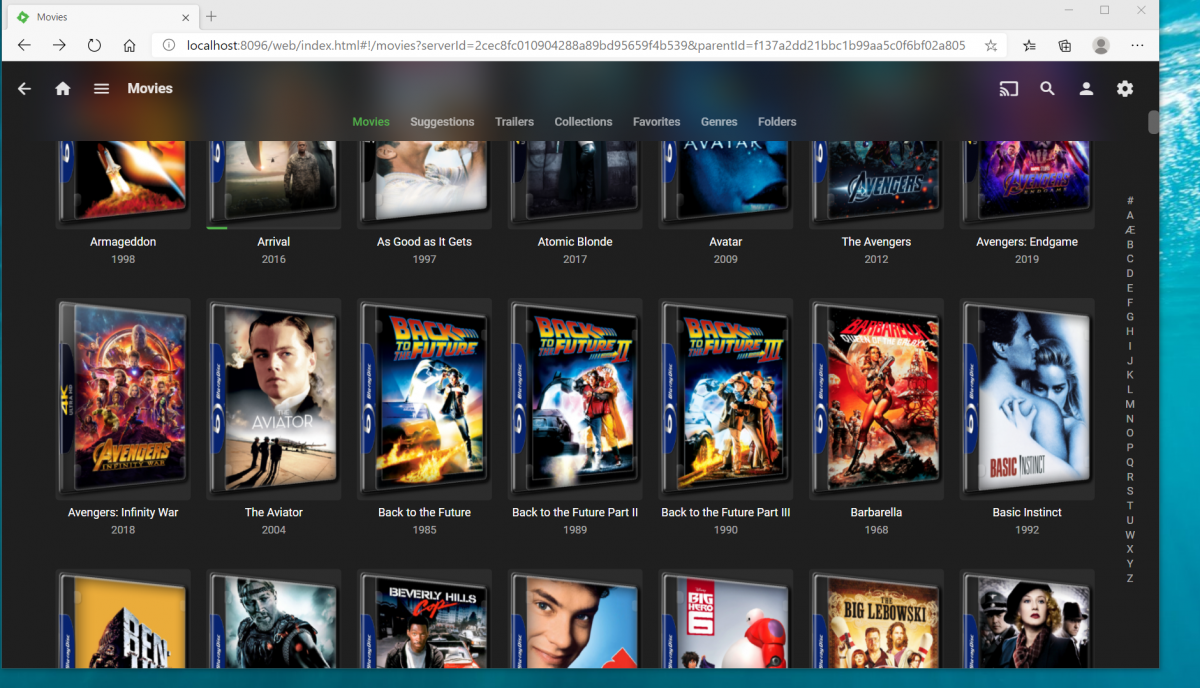Open the browser favorites list icon
This screenshot has width=1200, height=688.
tap(1029, 45)
